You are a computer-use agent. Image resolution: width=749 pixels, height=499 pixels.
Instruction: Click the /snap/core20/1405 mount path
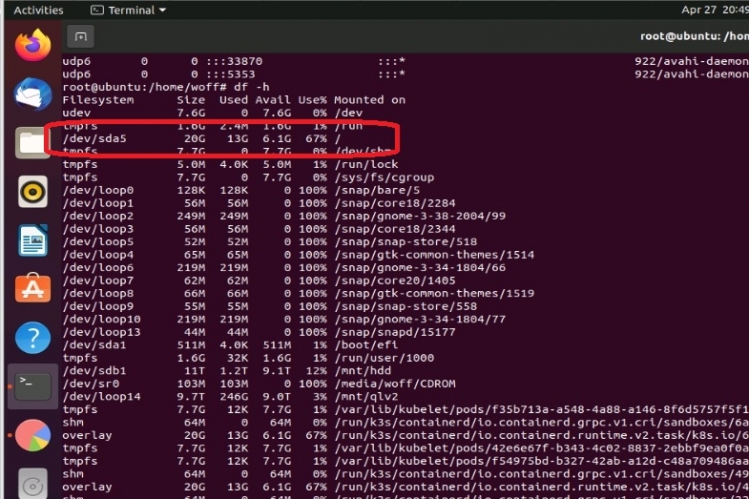(395, 280)
